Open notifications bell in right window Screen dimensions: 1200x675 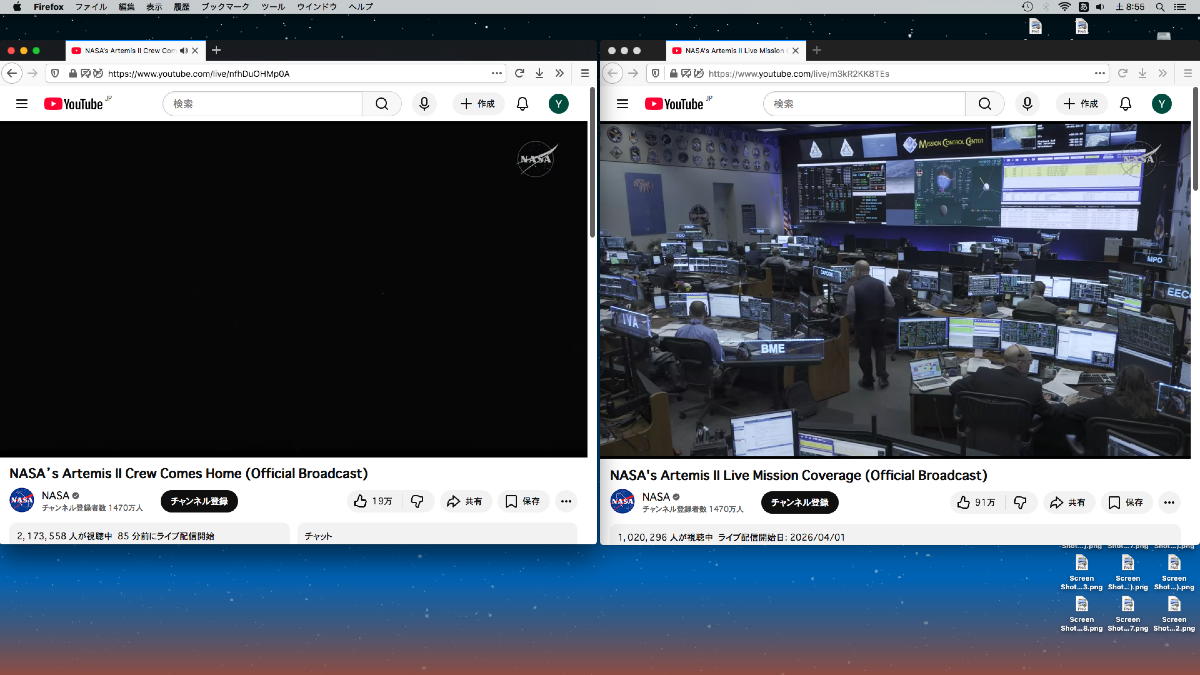(1125, 104)
